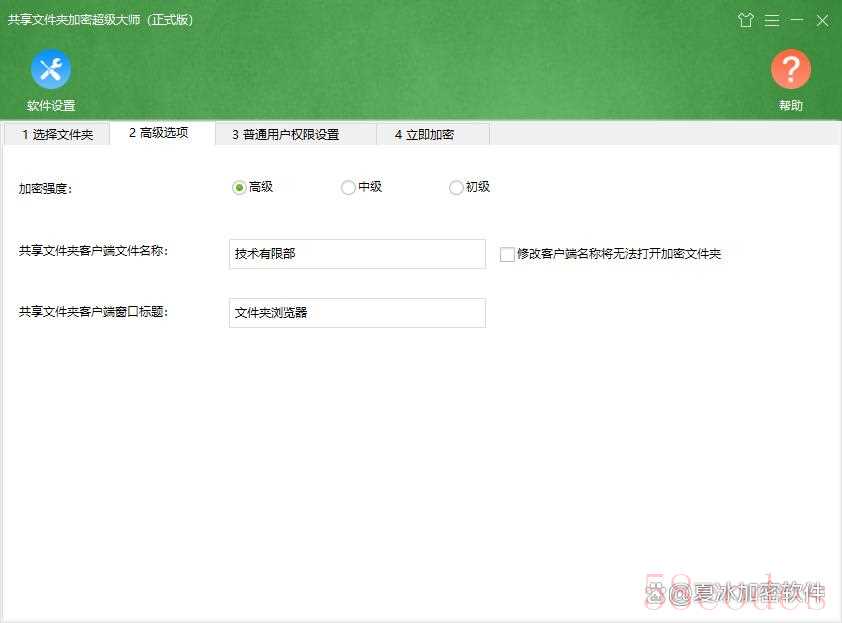Choose 中级 encryption strength
842x623 pixels.
[x=348, y=187]
